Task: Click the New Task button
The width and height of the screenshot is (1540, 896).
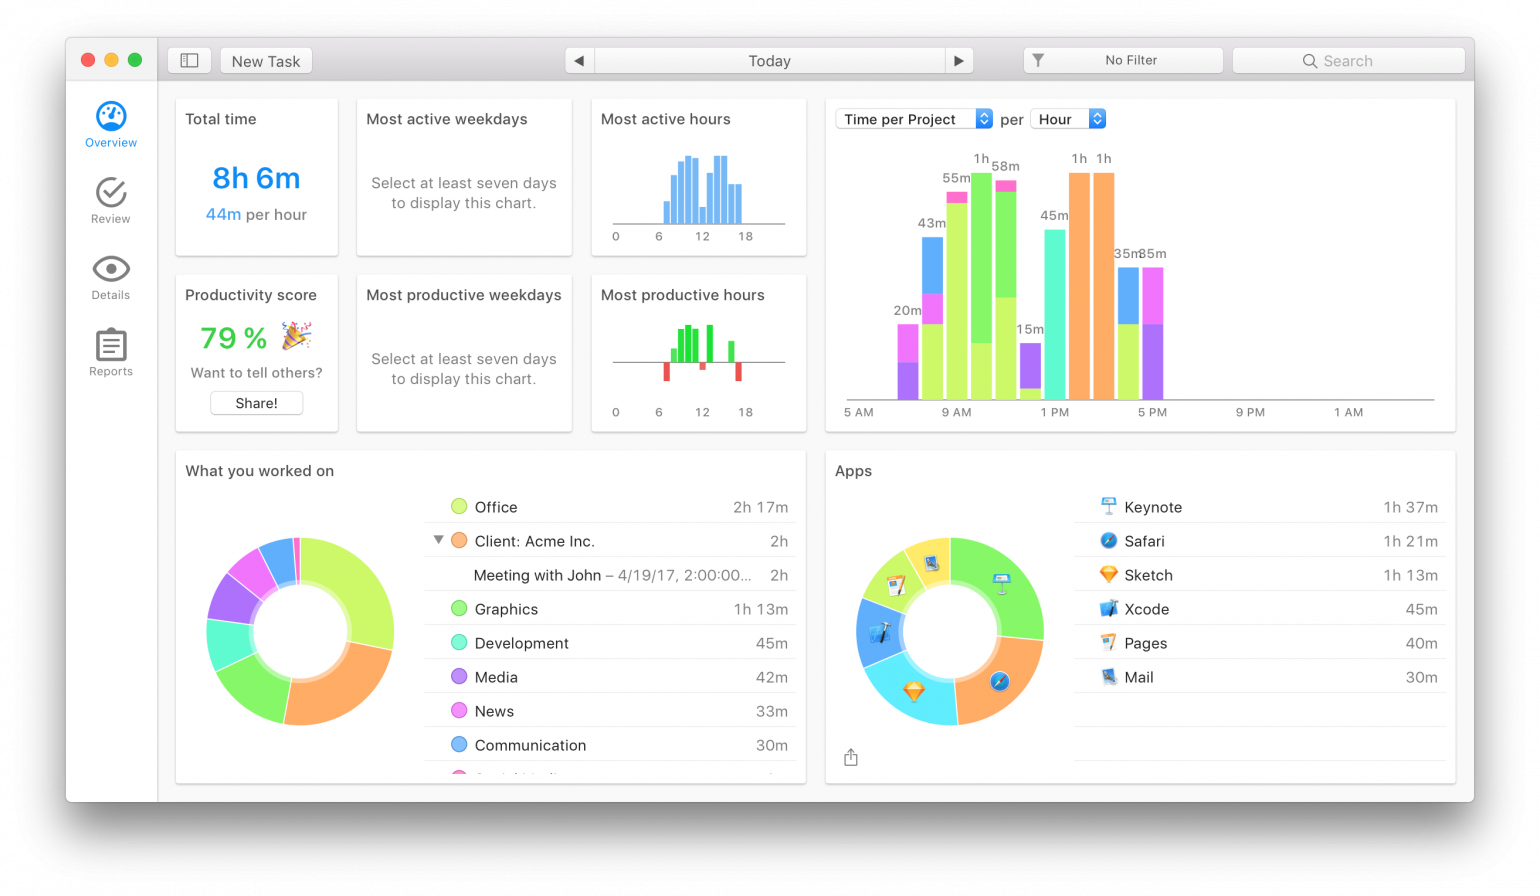Action: (x=266, y=61)
